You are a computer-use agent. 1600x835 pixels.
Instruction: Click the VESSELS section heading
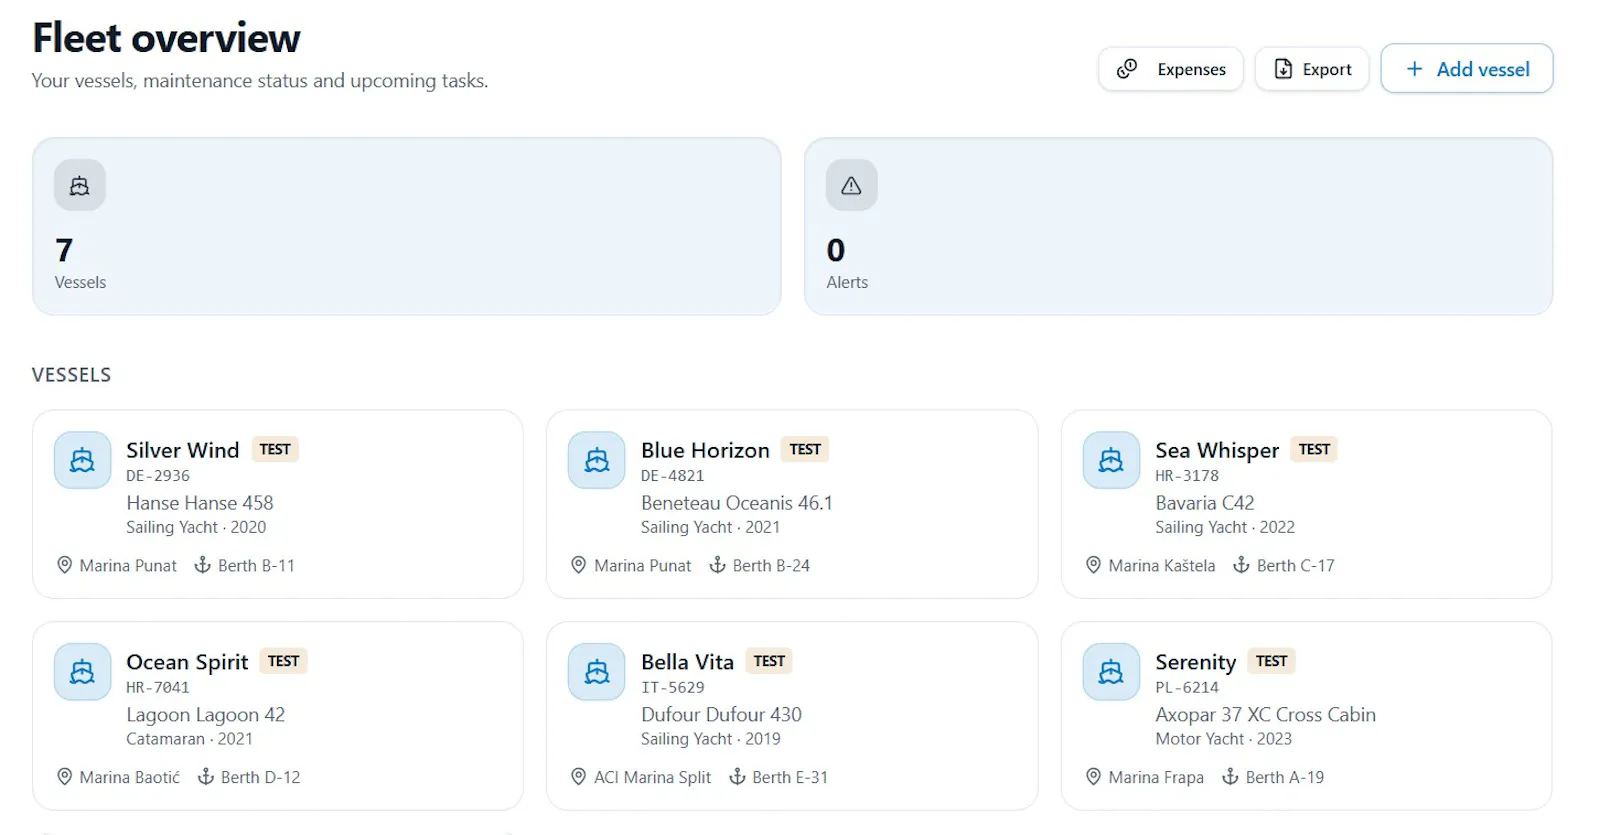pos(71,375)
